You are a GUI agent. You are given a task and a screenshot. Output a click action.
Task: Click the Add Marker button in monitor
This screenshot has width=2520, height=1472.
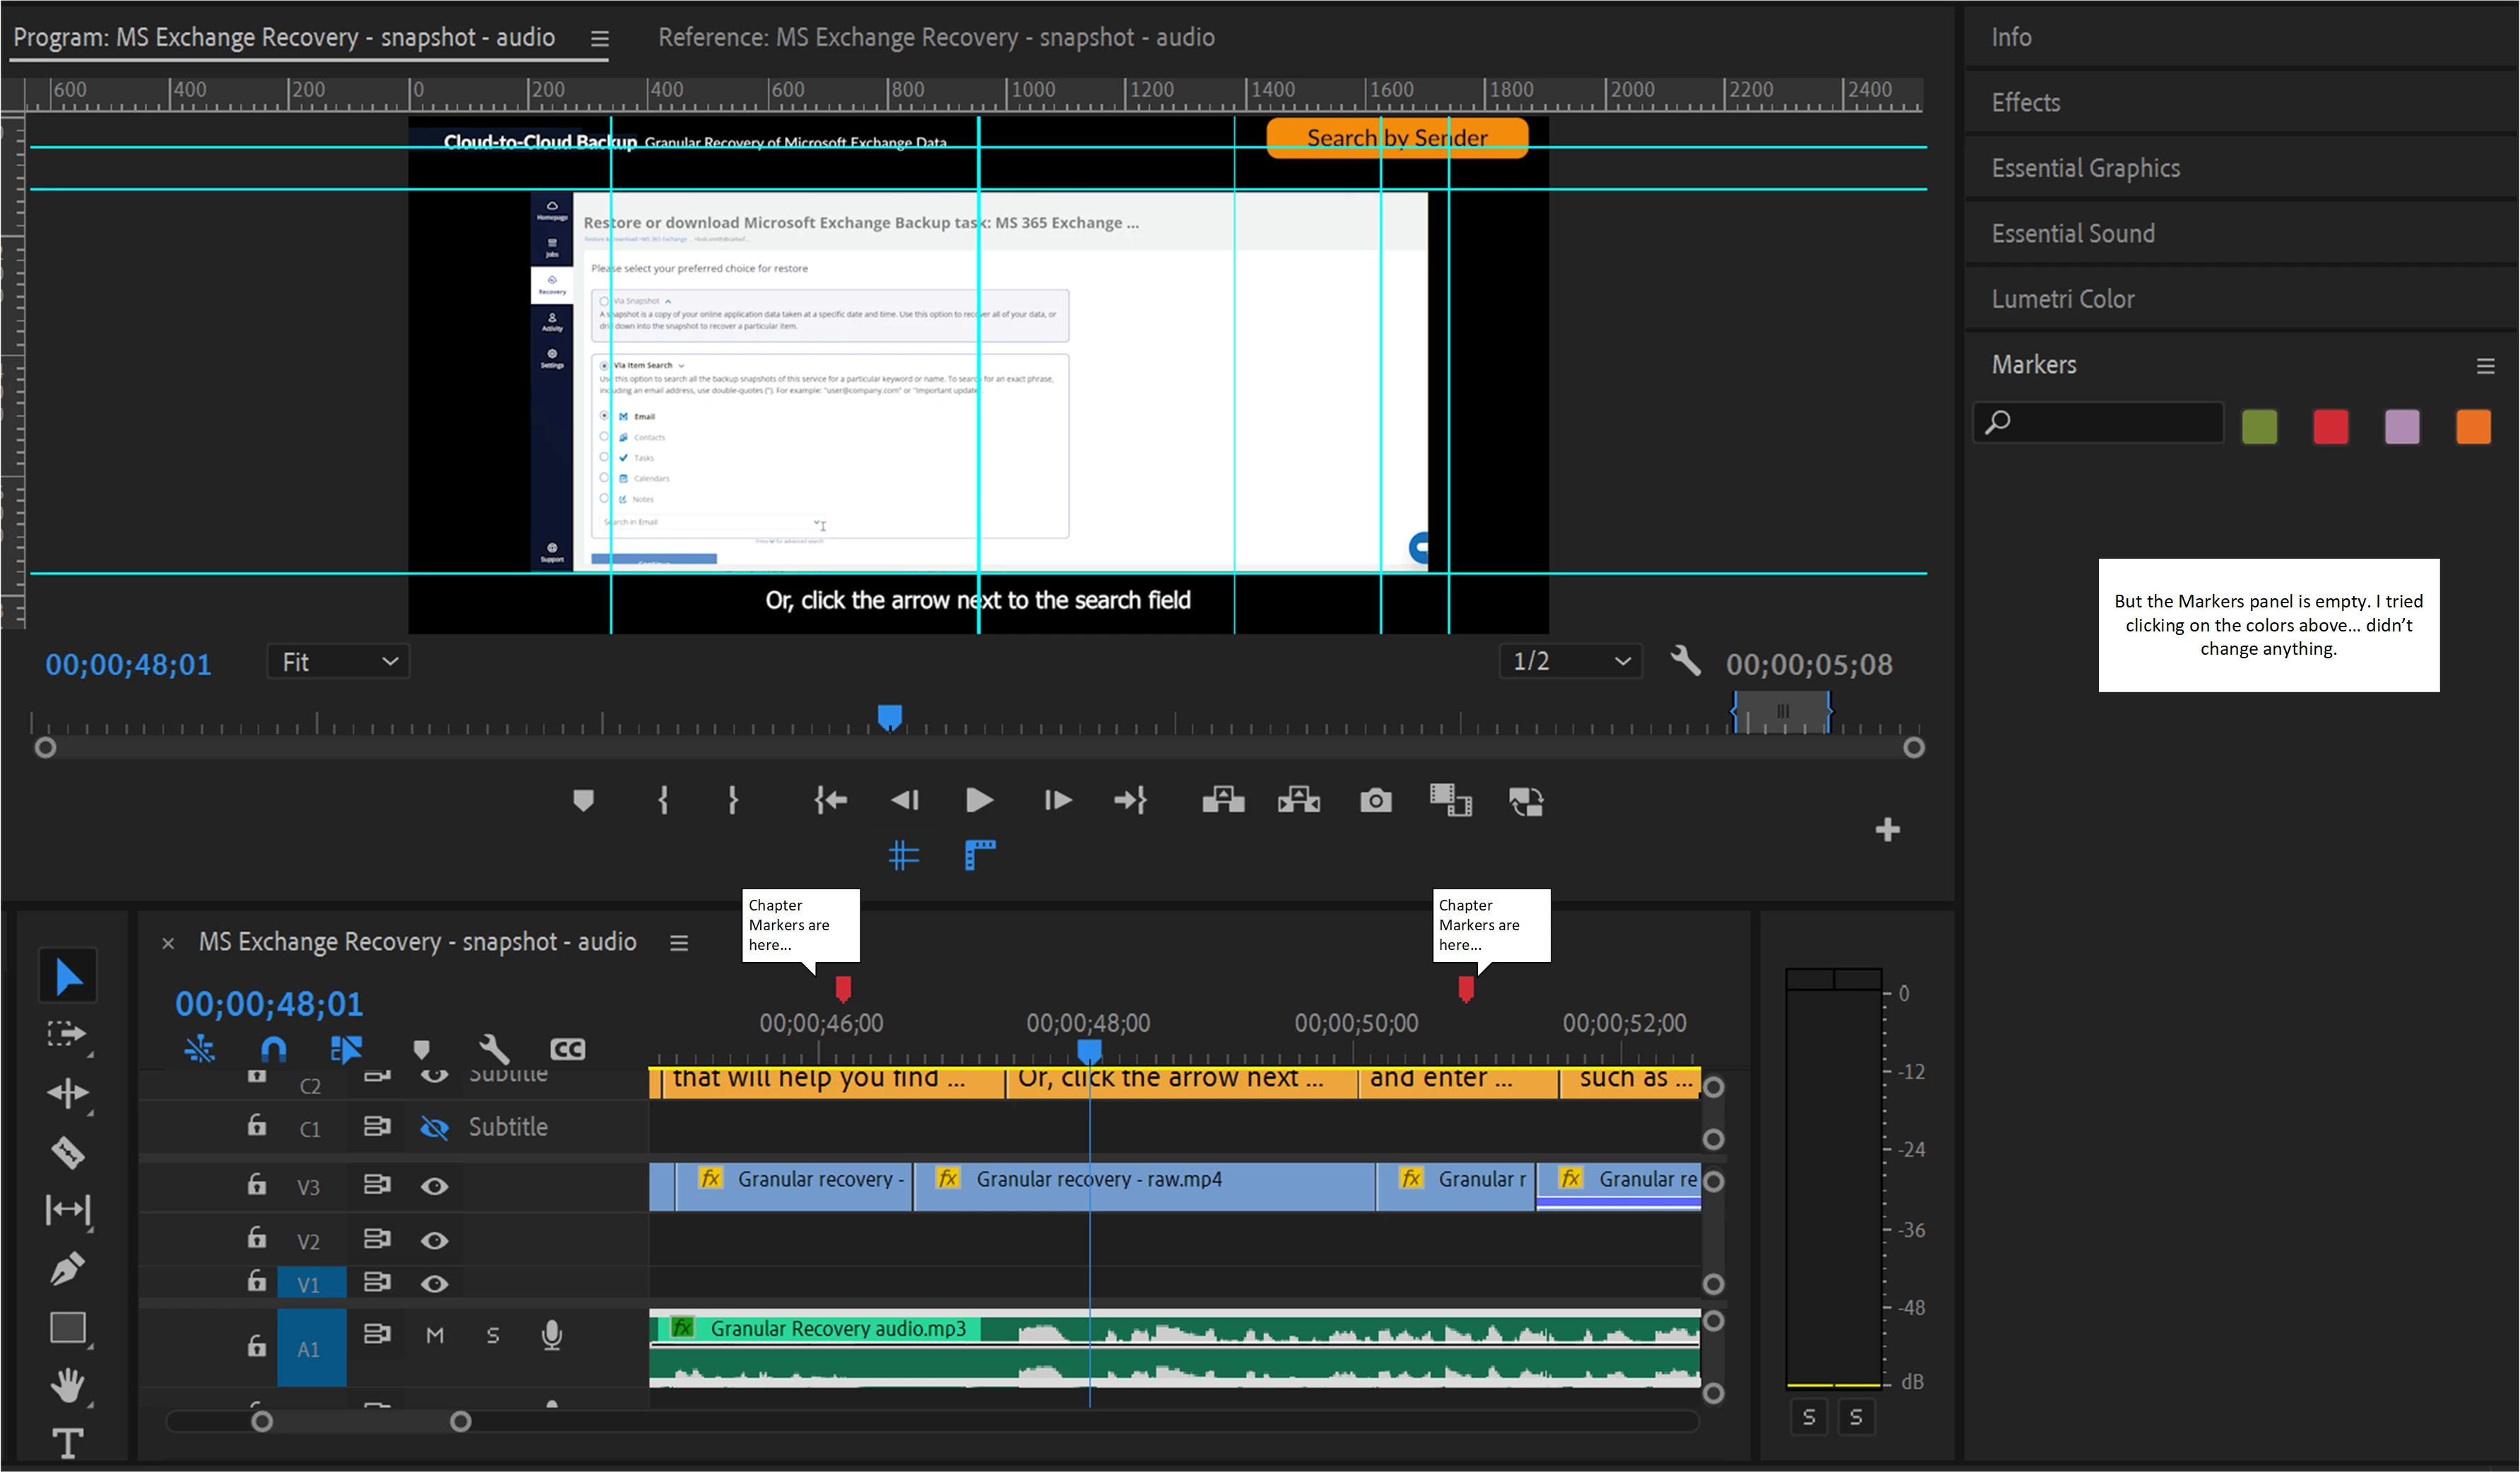click(x=583, y=800)
